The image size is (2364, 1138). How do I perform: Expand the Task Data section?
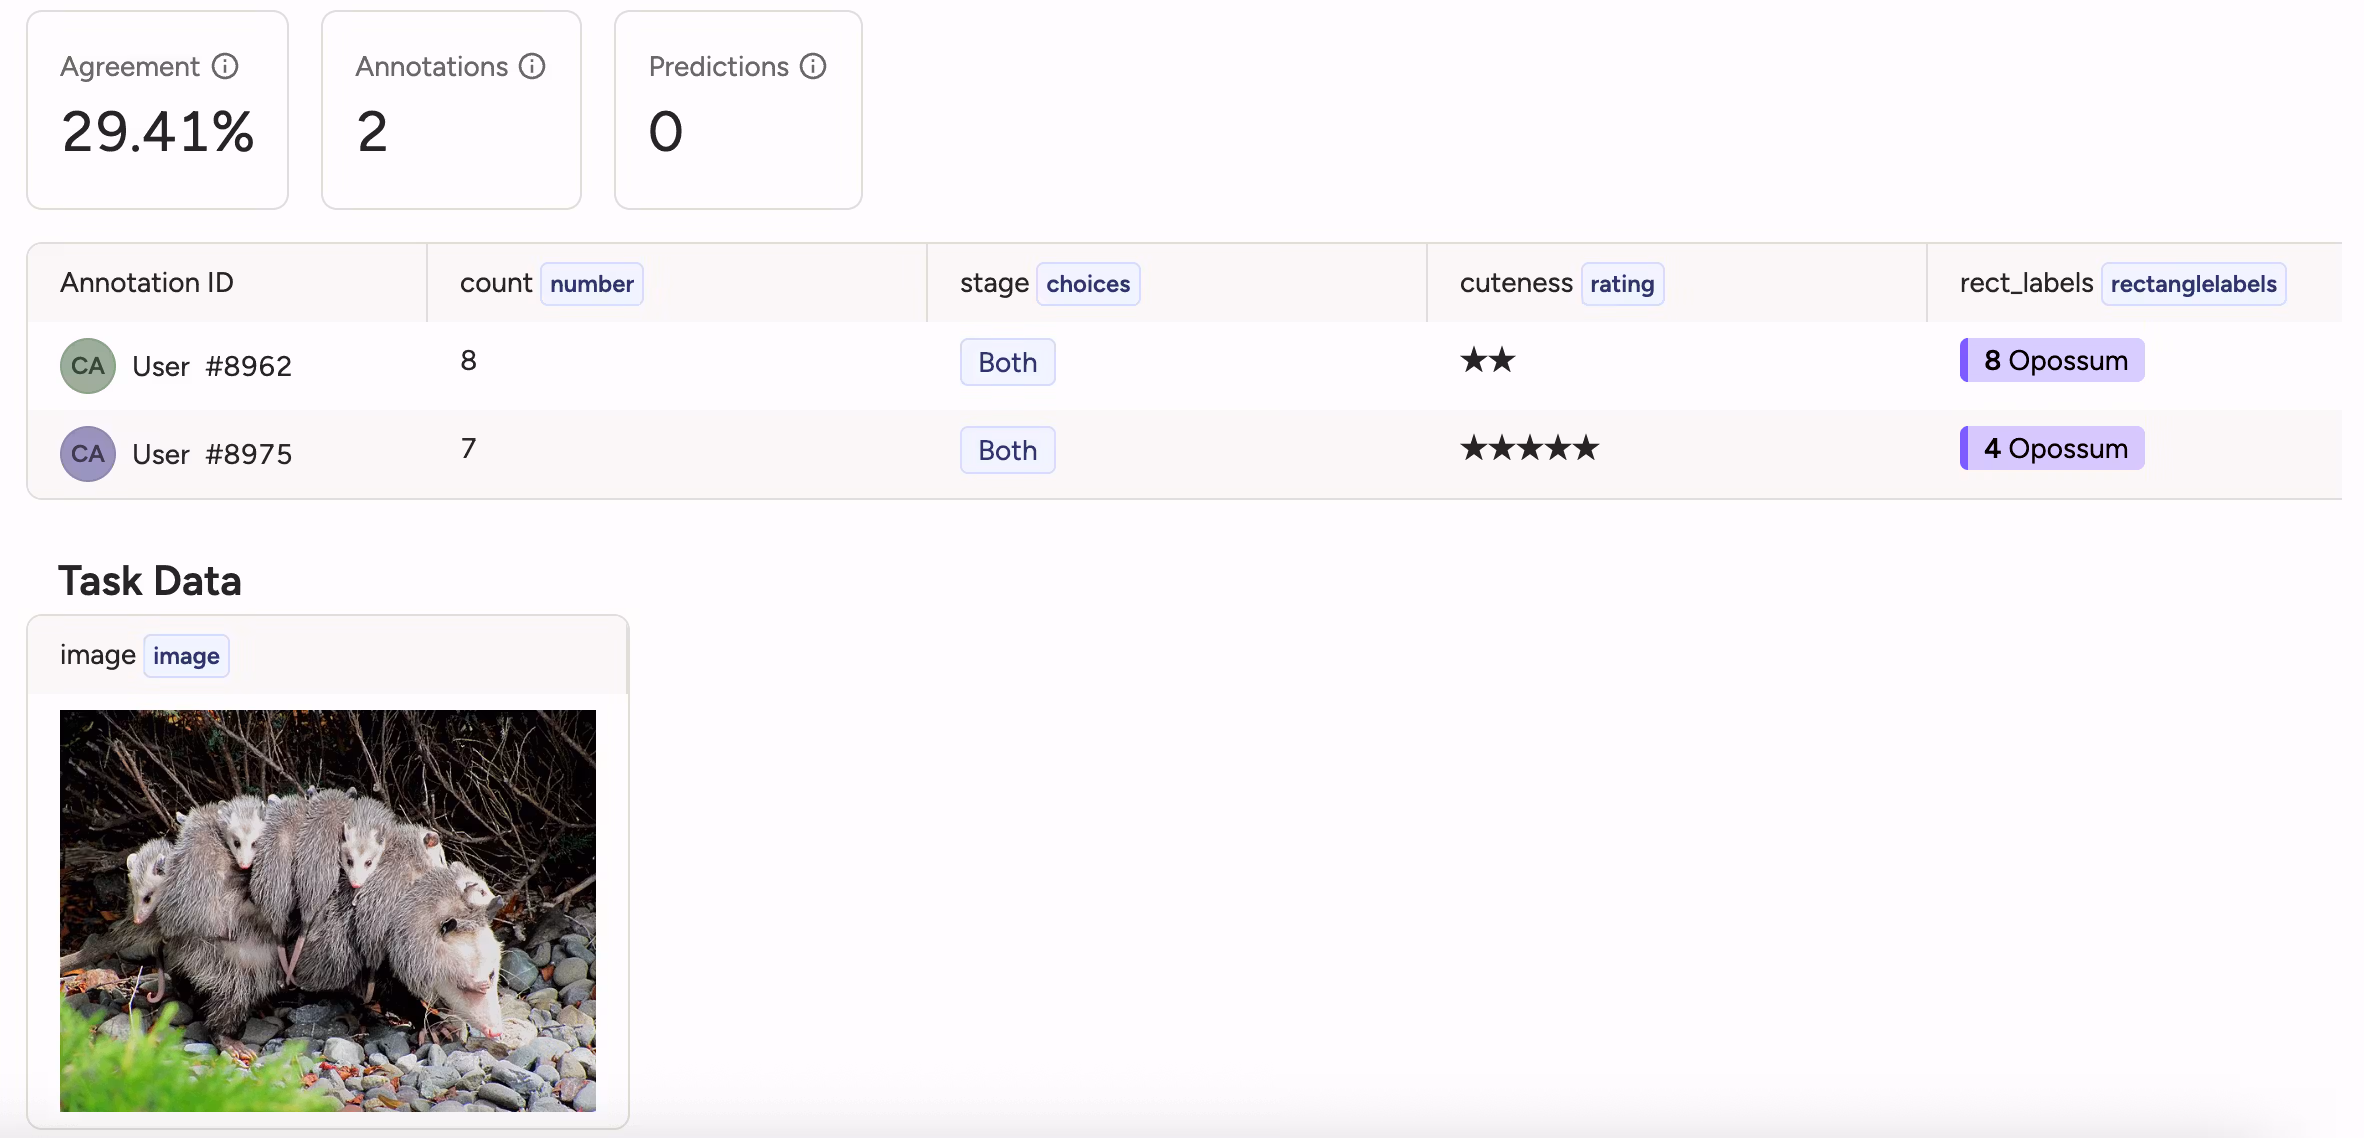point(150,579)
